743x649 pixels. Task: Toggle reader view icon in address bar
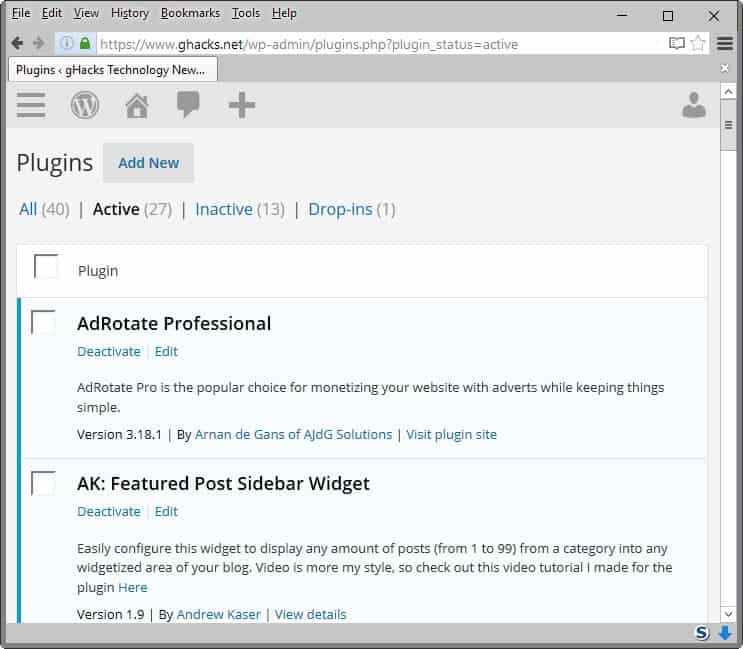(x=677, y=44)
